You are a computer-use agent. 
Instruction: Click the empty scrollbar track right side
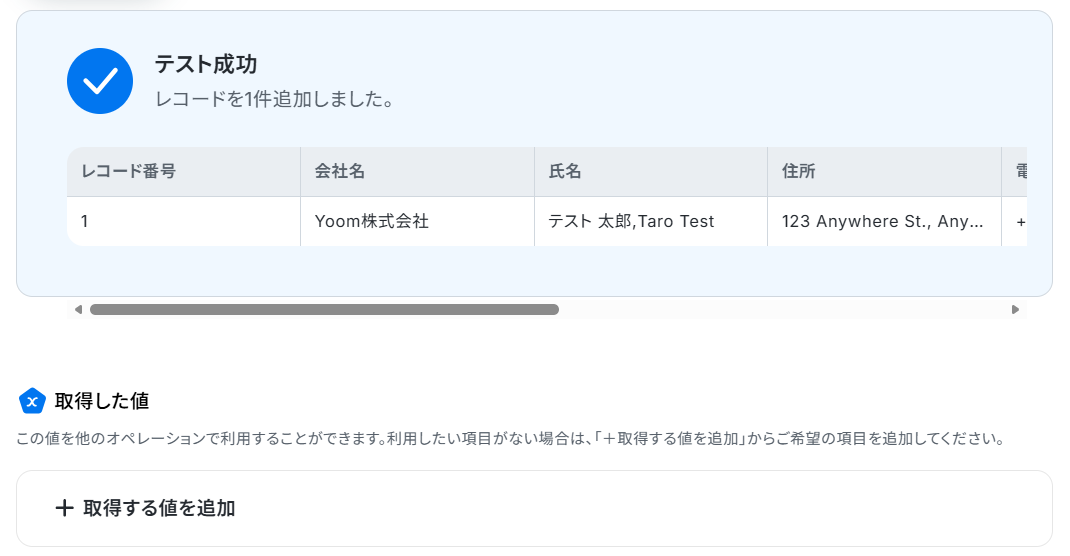pyautogui.click(x=783, y=310)
